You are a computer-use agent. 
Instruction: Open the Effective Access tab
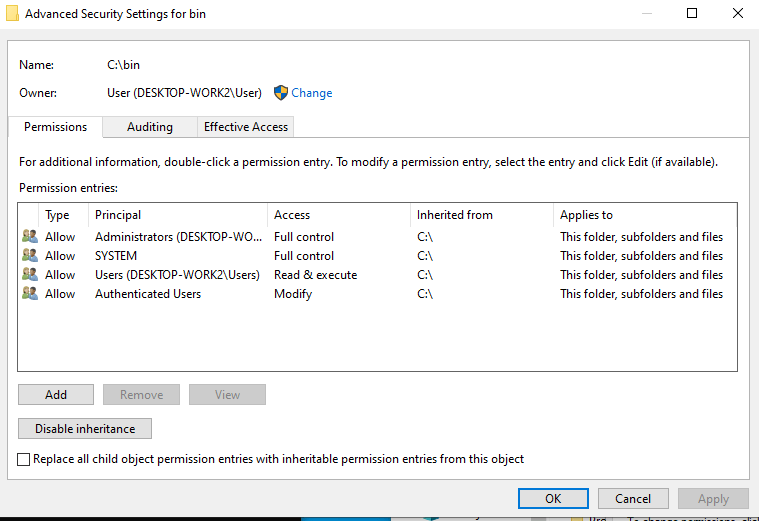(x=245, y=127)
